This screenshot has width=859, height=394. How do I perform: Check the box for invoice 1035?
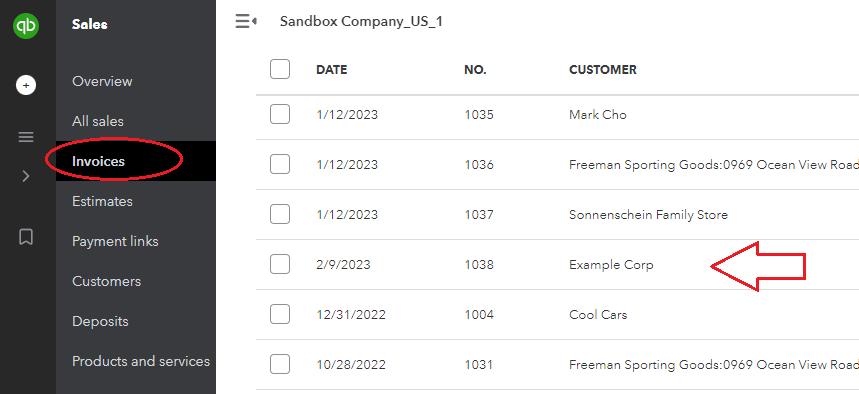coord(280,115)
